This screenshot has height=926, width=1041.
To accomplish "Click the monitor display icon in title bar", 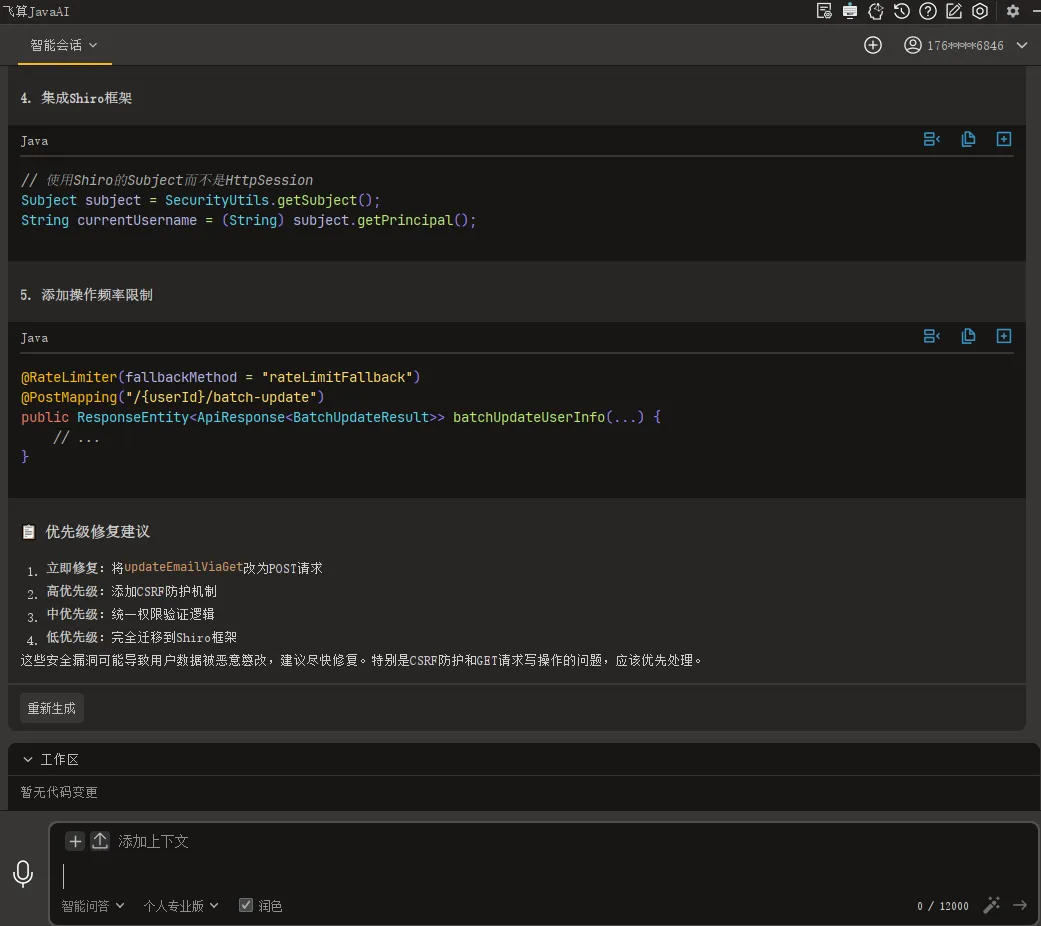I will (x=850, y=11).
